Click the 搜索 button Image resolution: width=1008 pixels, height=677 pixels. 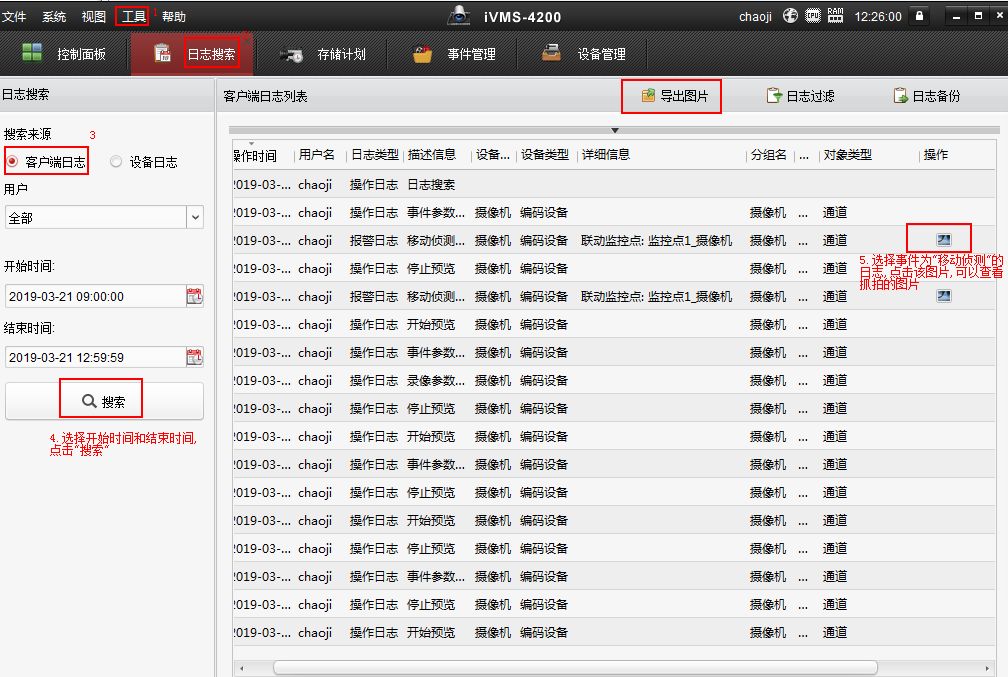(104, 401)
